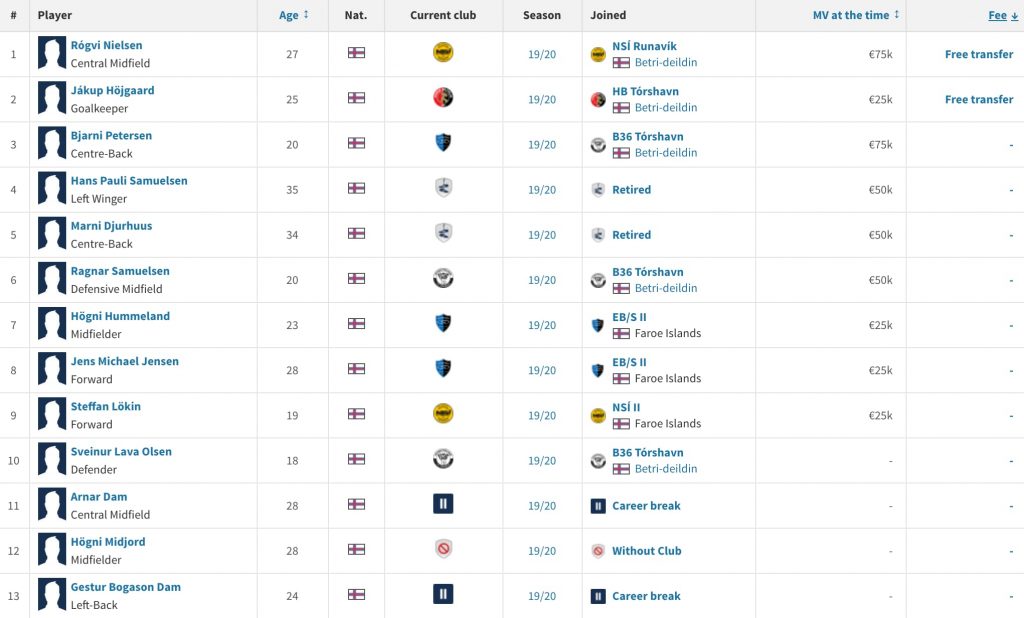Screen dimensions: 1024x618
Task: Click EB/S II club link for Högni Hummeland
Action: coord(629,317)
